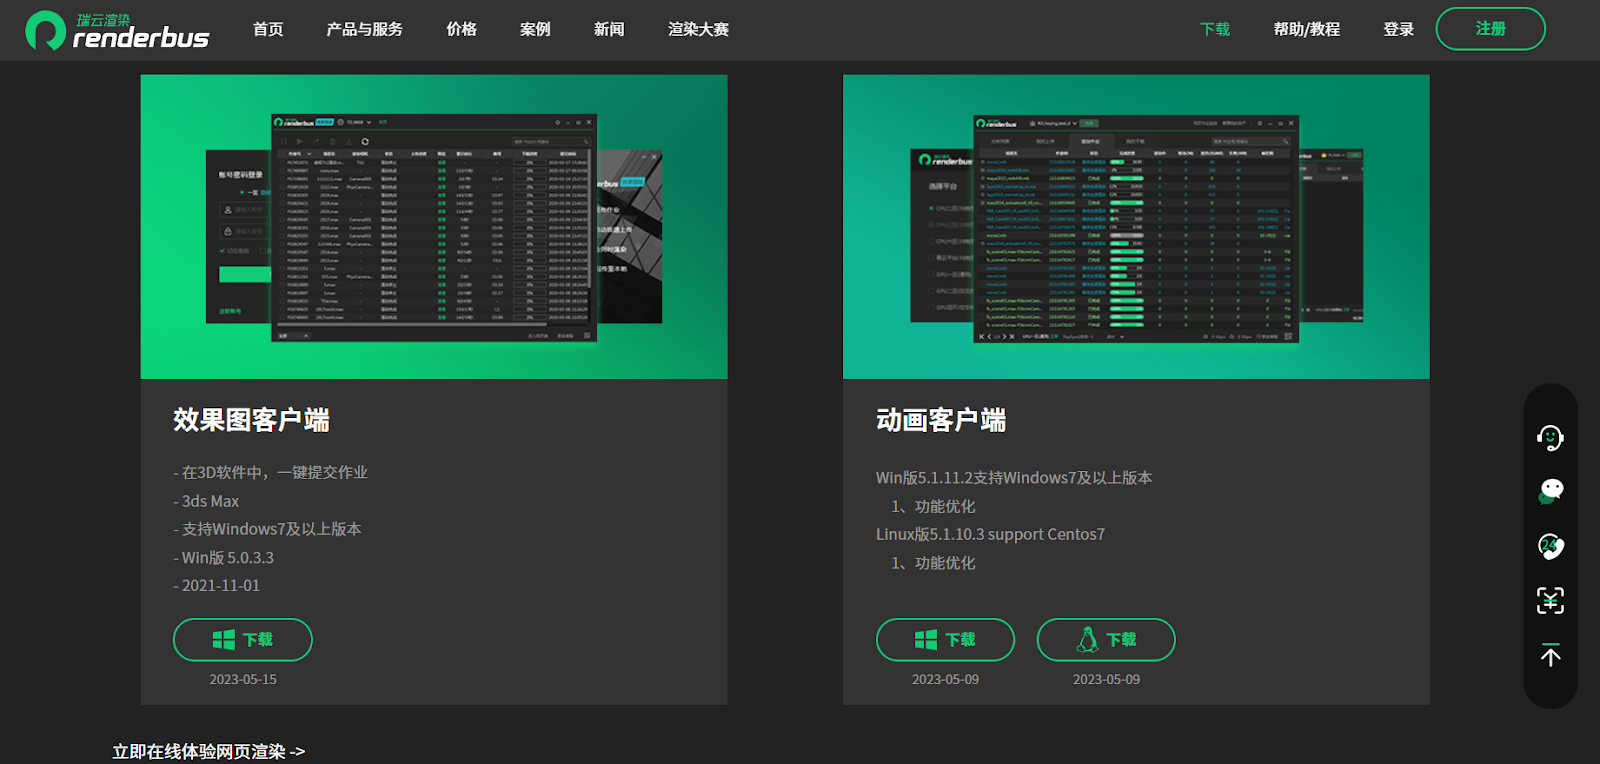Open customer service headset icon

click(1550, 438)
